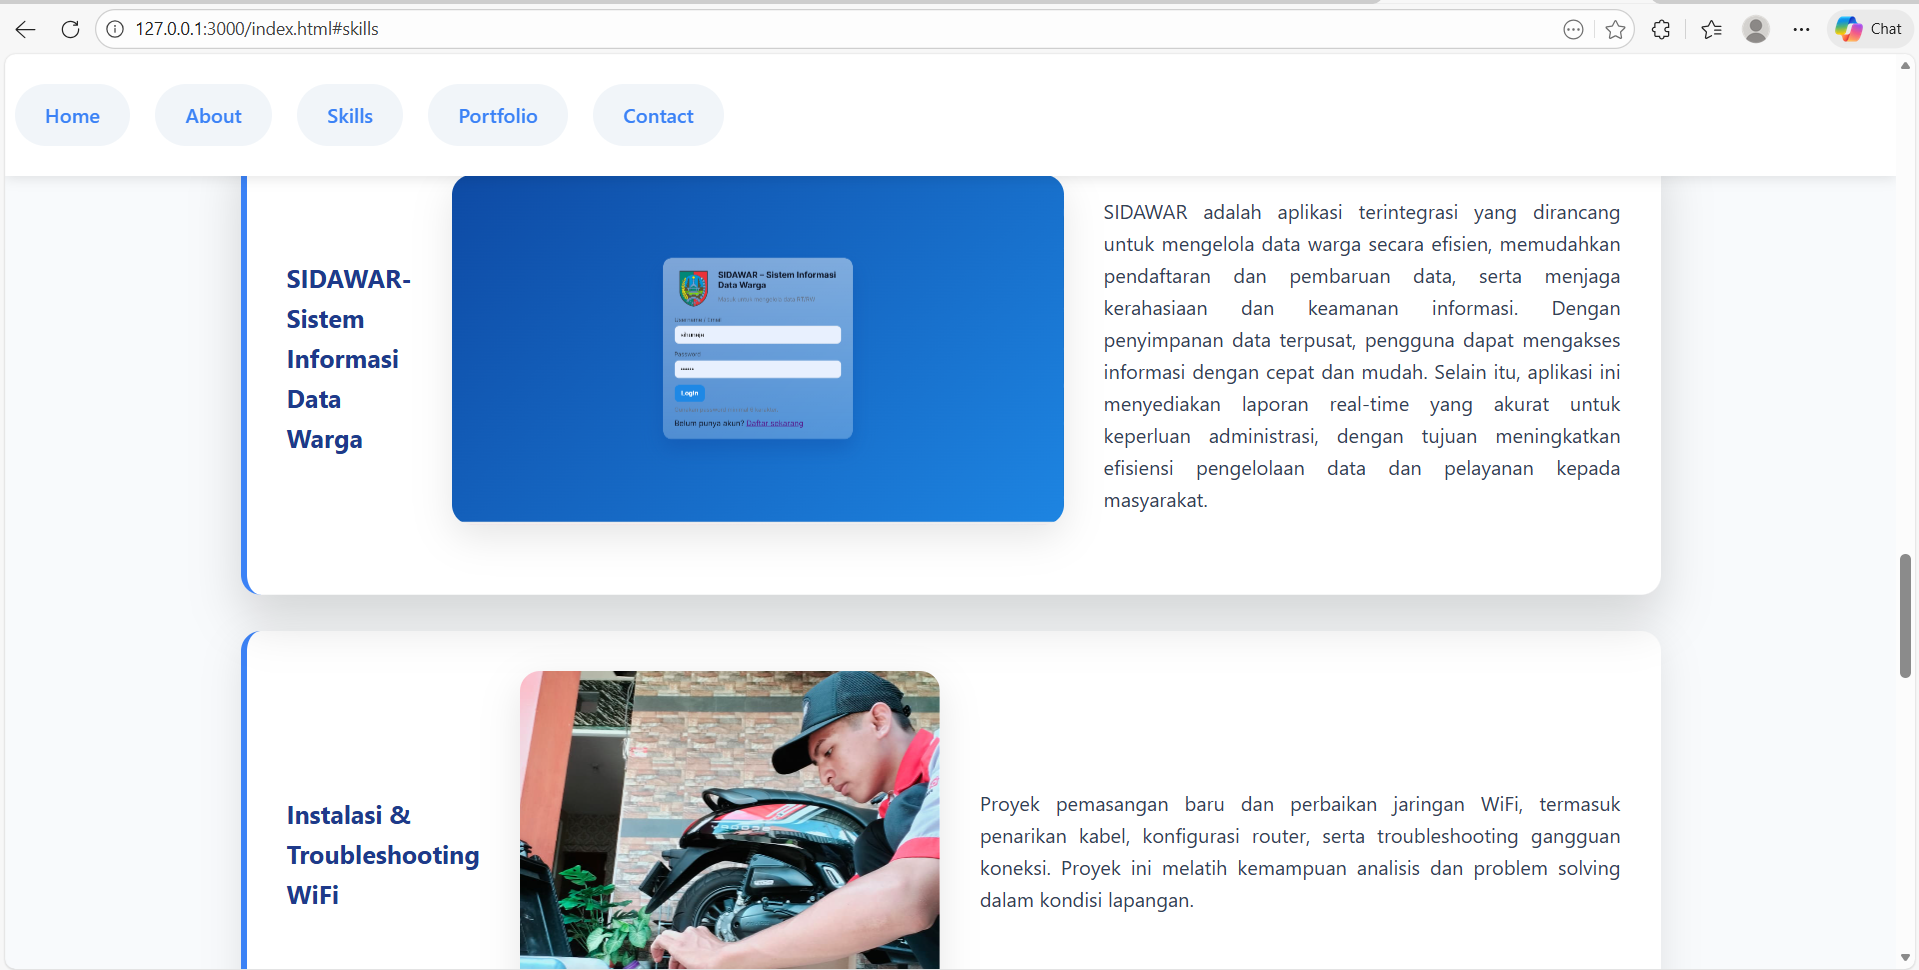Click the browser profile avatar
The image size is (1919, 970).
(x=1757, y=29)
